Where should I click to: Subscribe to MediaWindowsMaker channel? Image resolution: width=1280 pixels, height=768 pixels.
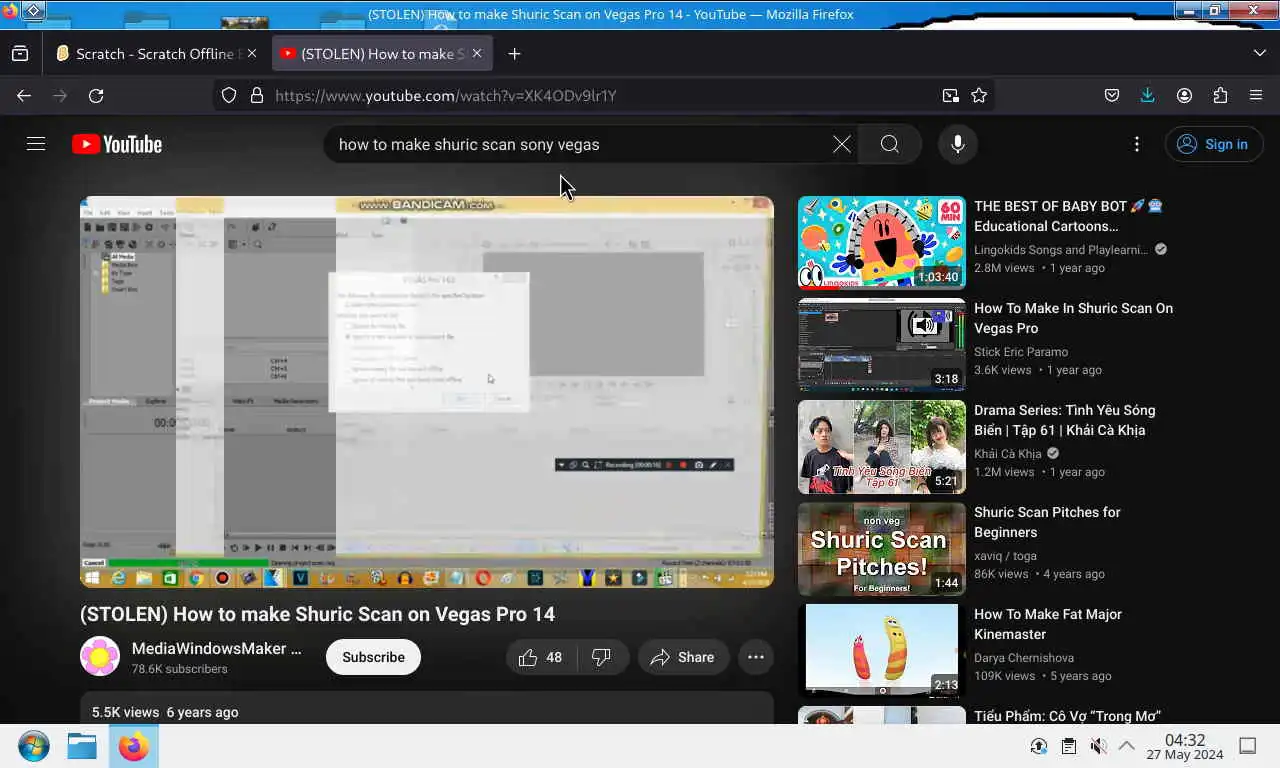(373, 657)
